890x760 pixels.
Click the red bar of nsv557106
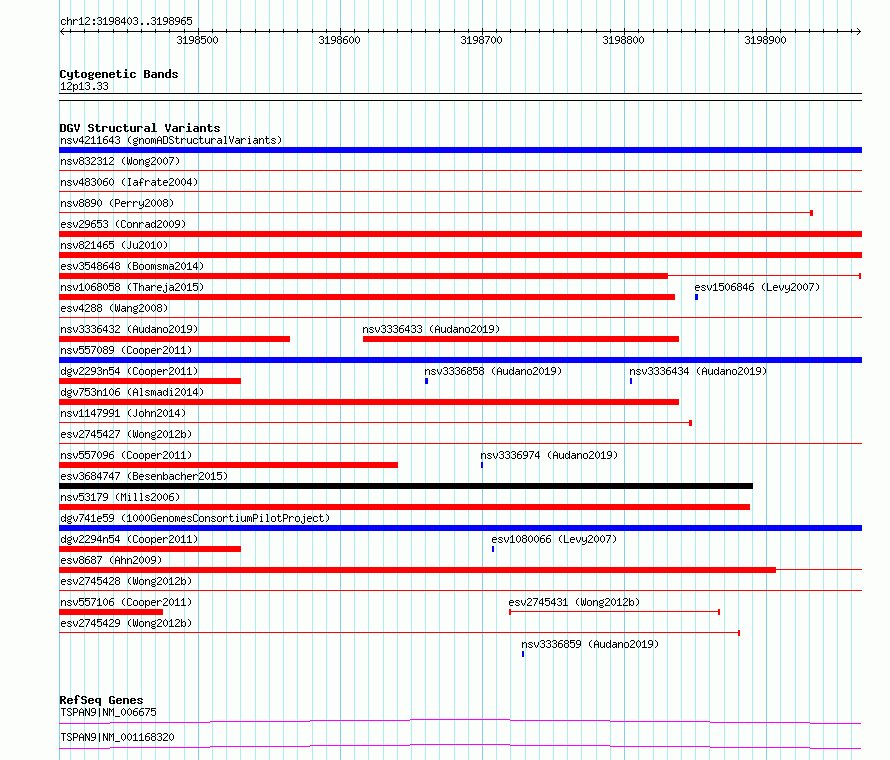(x=111, y=612)
